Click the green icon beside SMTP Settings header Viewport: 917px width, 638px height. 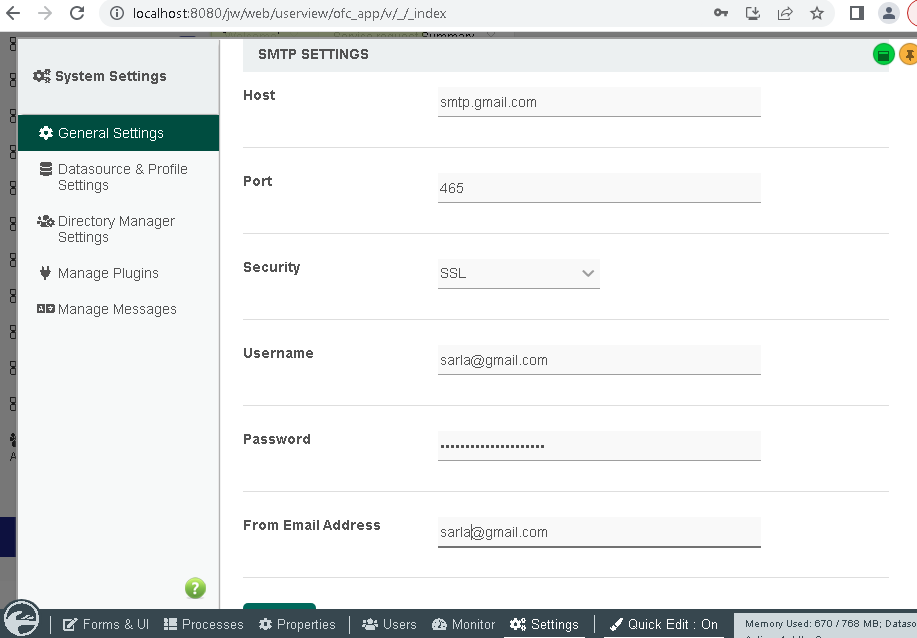click(883, 55)
